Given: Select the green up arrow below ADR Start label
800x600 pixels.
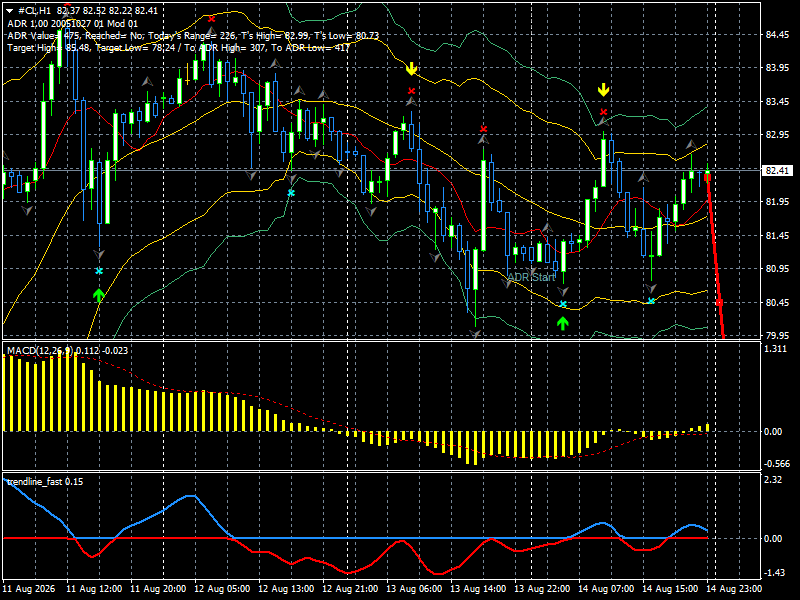Looking at the screenshot, I should click(562, 323).
